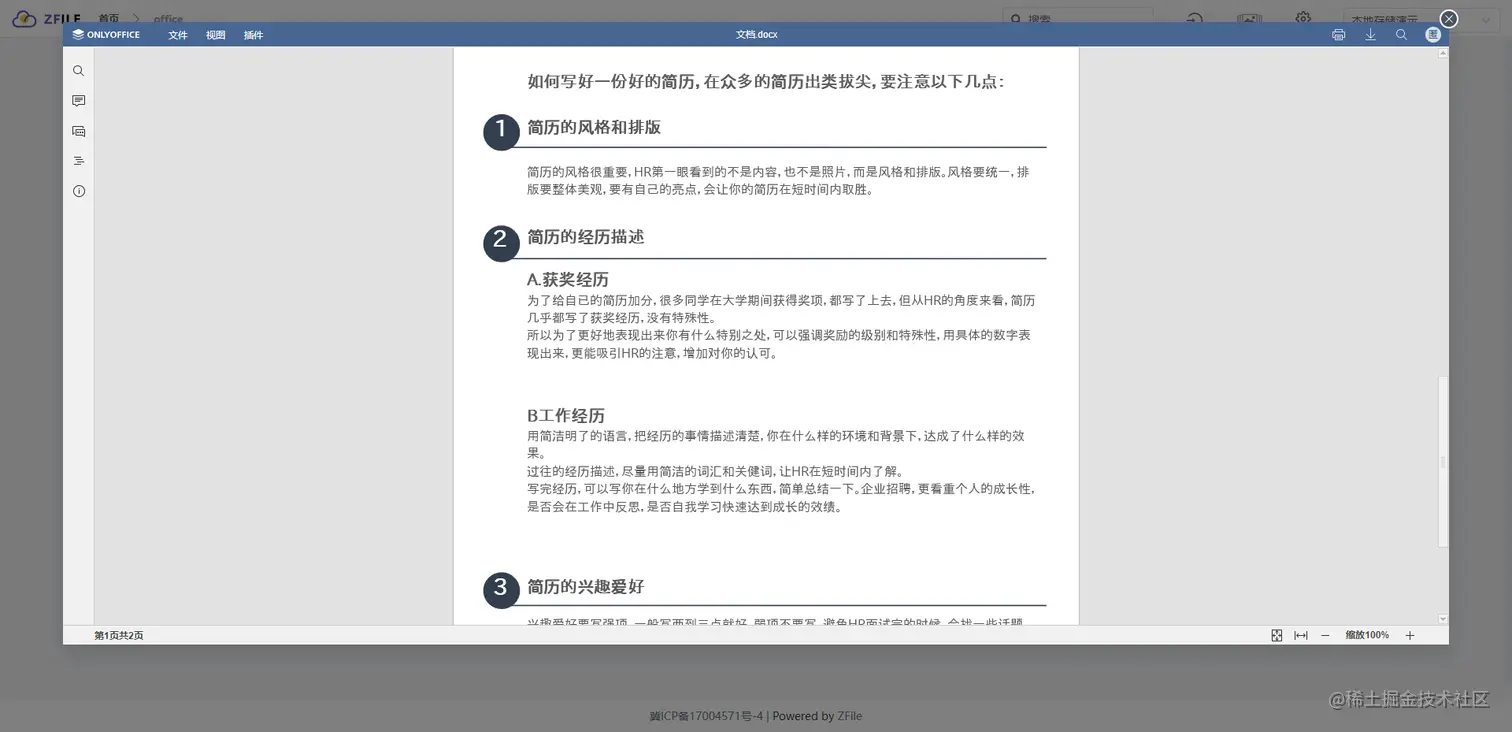Click subheading B.工作经历

[566, 415]
